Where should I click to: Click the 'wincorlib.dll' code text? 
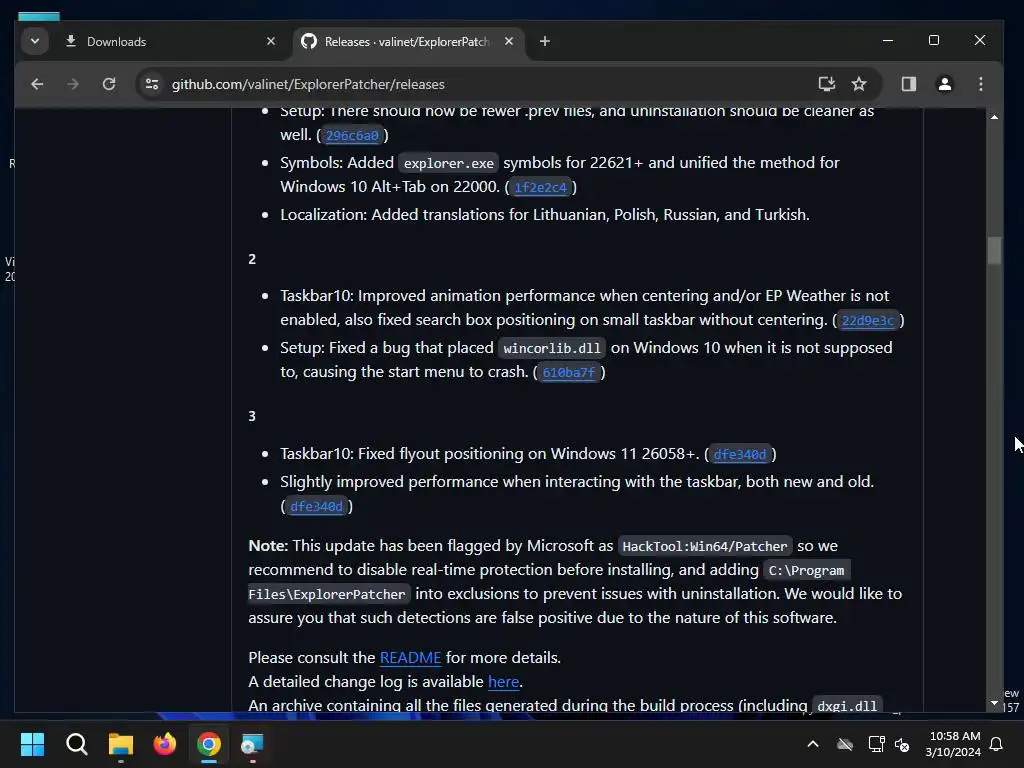pyautogui.click(x=552, y=349)
